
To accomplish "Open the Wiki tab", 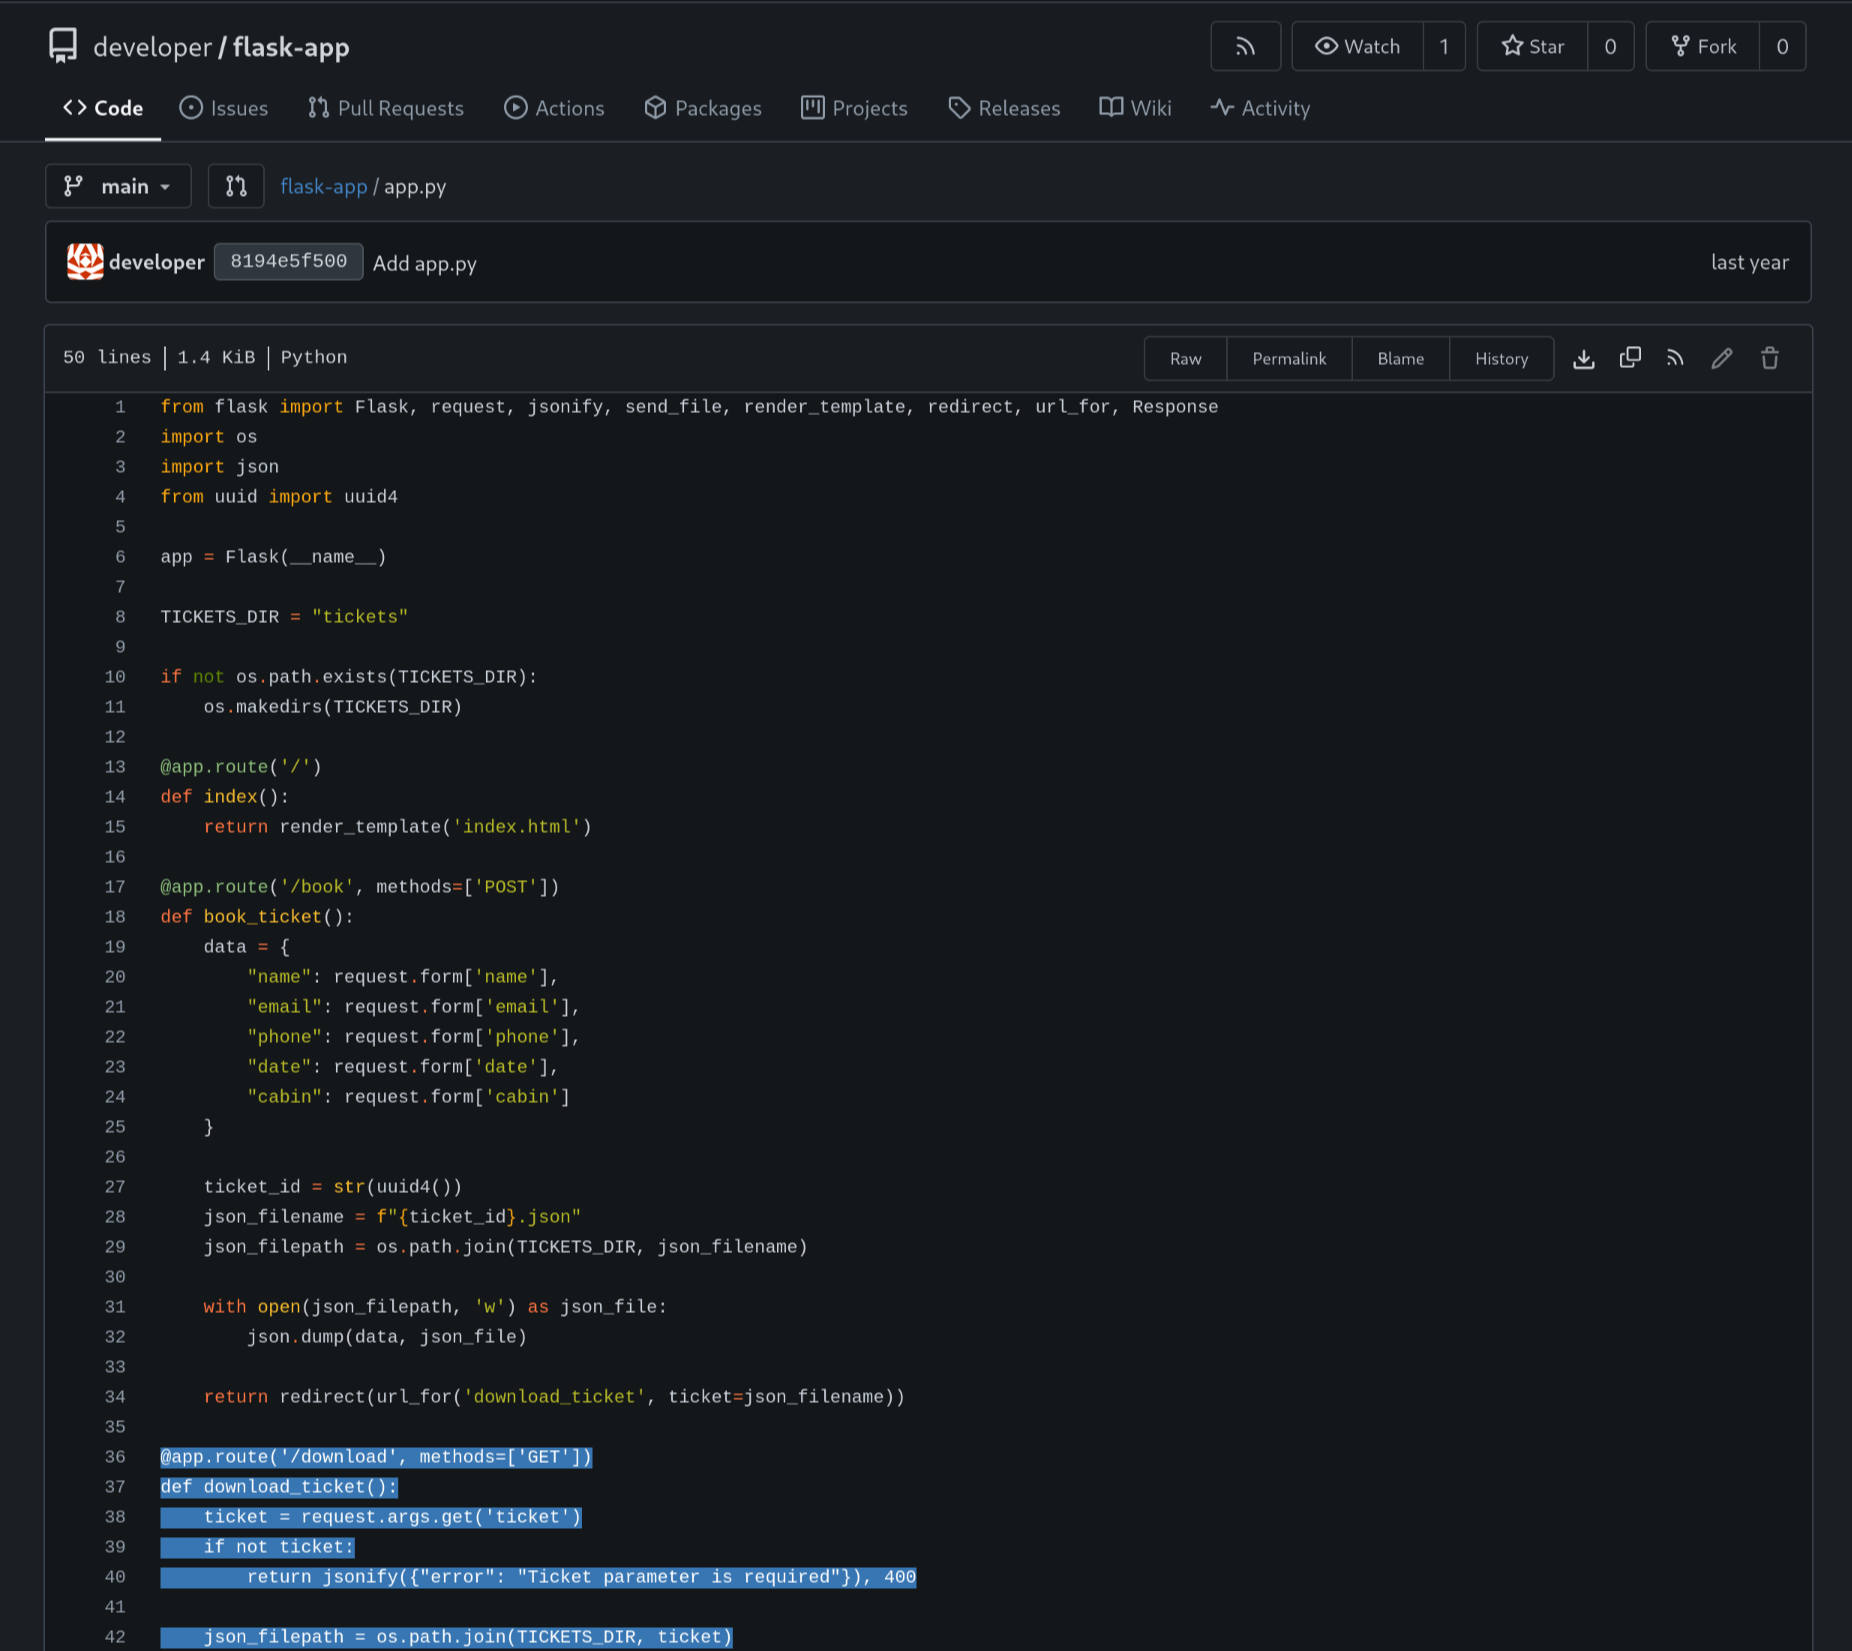I will 1135,108.
